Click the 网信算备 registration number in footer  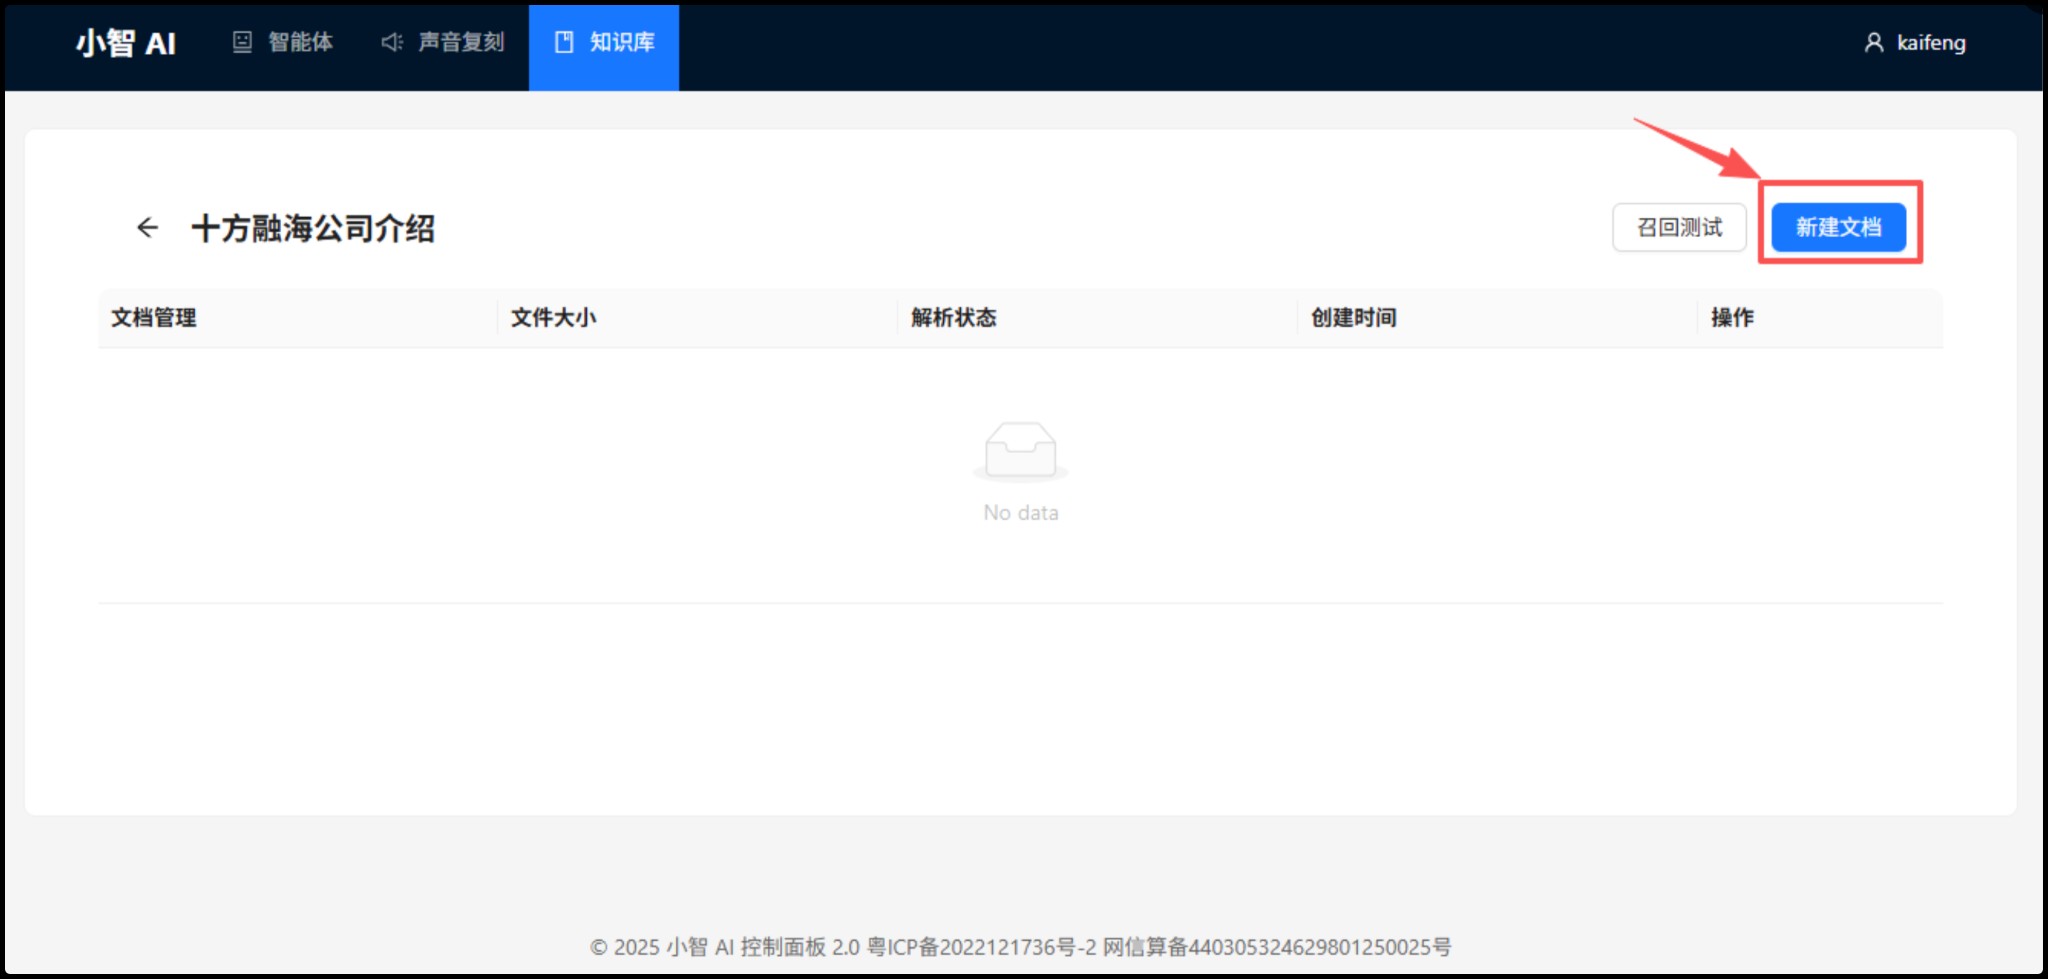(1277, 946)
